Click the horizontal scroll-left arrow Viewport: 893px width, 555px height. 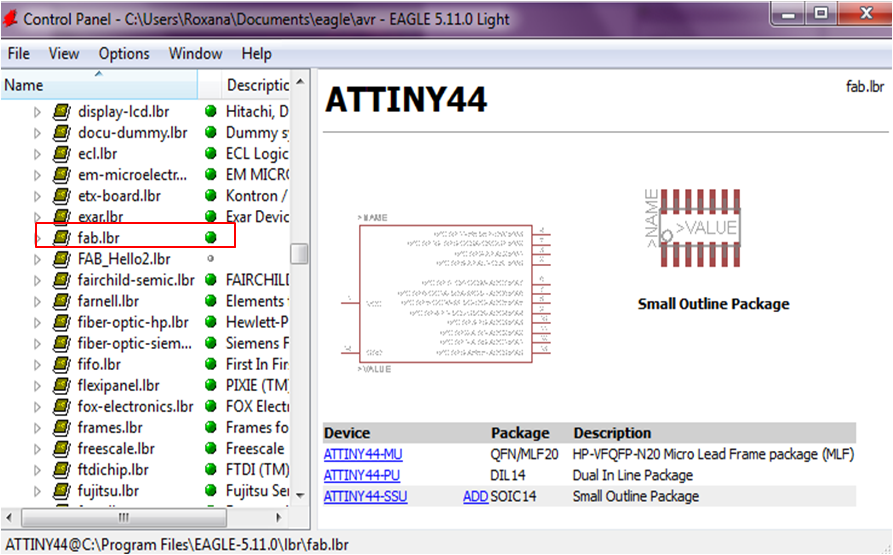point(9,517)
